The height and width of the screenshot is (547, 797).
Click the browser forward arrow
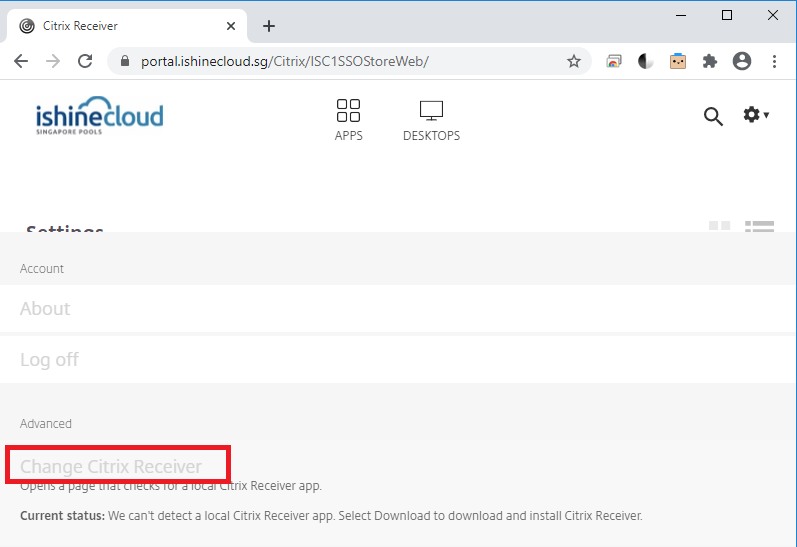tap(53, 62)
